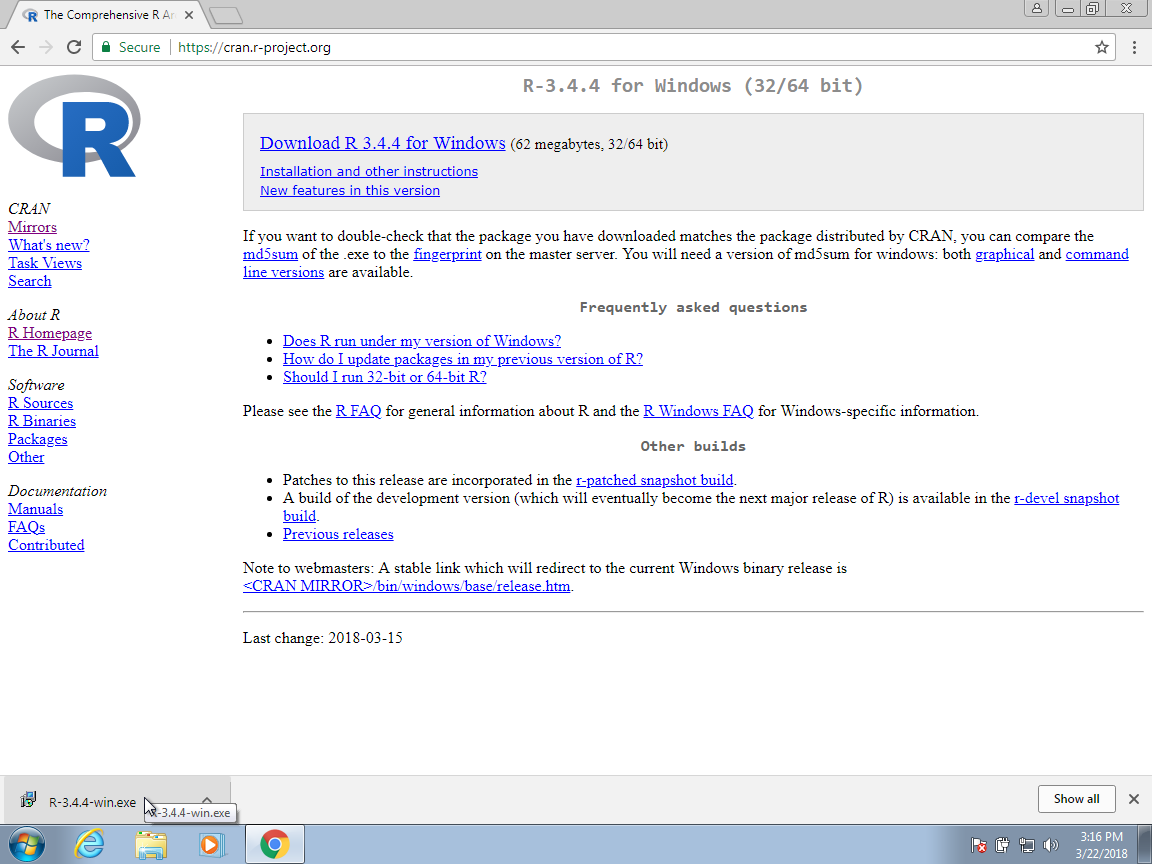
Task: Open the downloaded R-3.4.4-win.exe file
Action: pos(91,802)
